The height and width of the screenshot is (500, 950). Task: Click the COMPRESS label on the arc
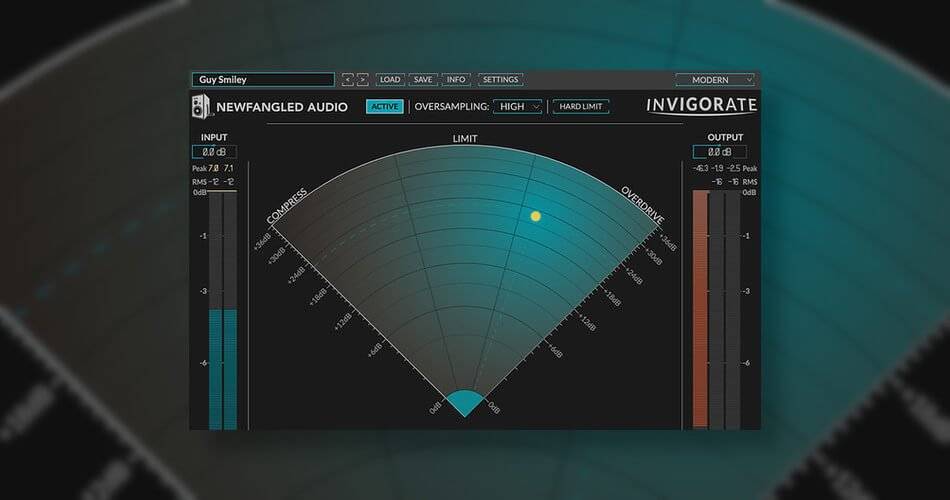(287, 206)
